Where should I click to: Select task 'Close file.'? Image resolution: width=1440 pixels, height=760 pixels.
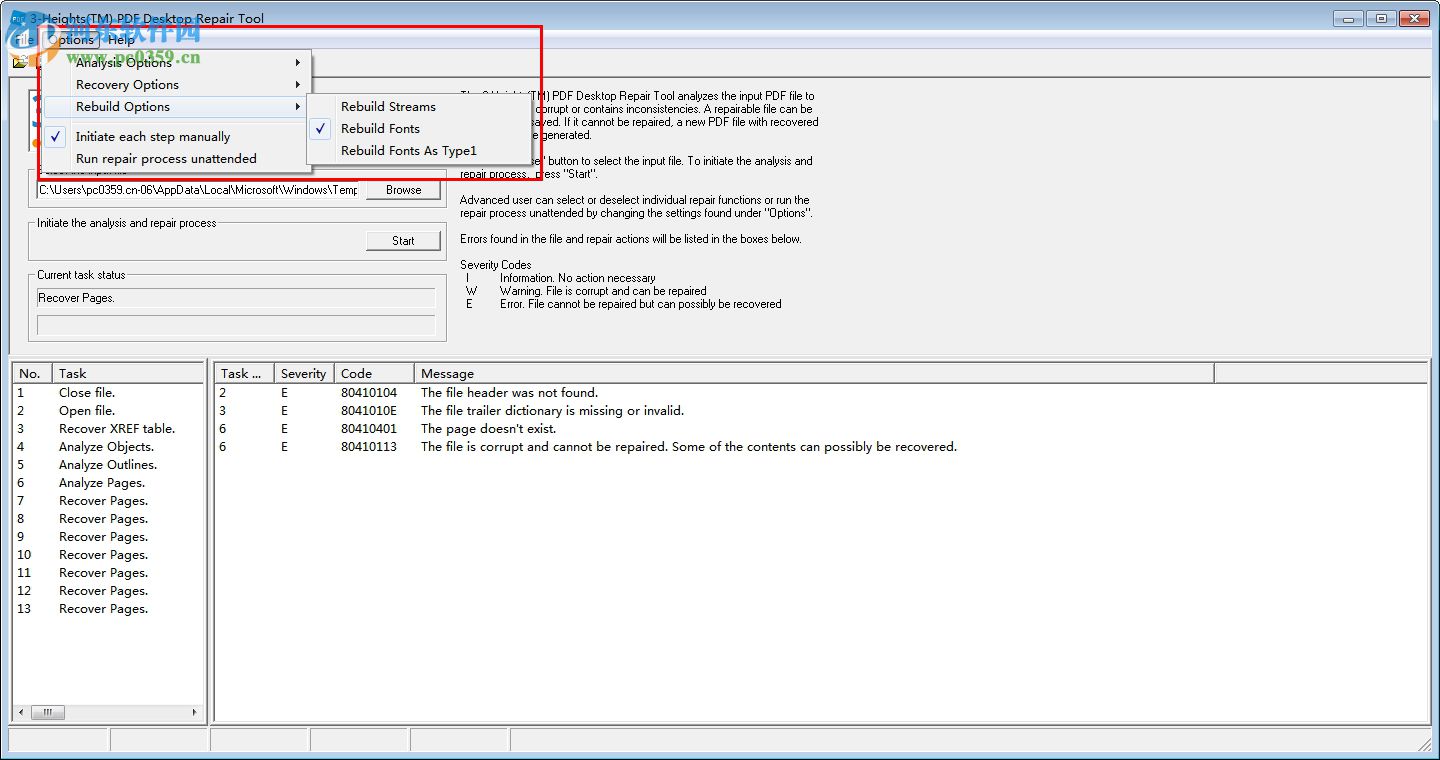pyautogui.click(x=87, y=393)
